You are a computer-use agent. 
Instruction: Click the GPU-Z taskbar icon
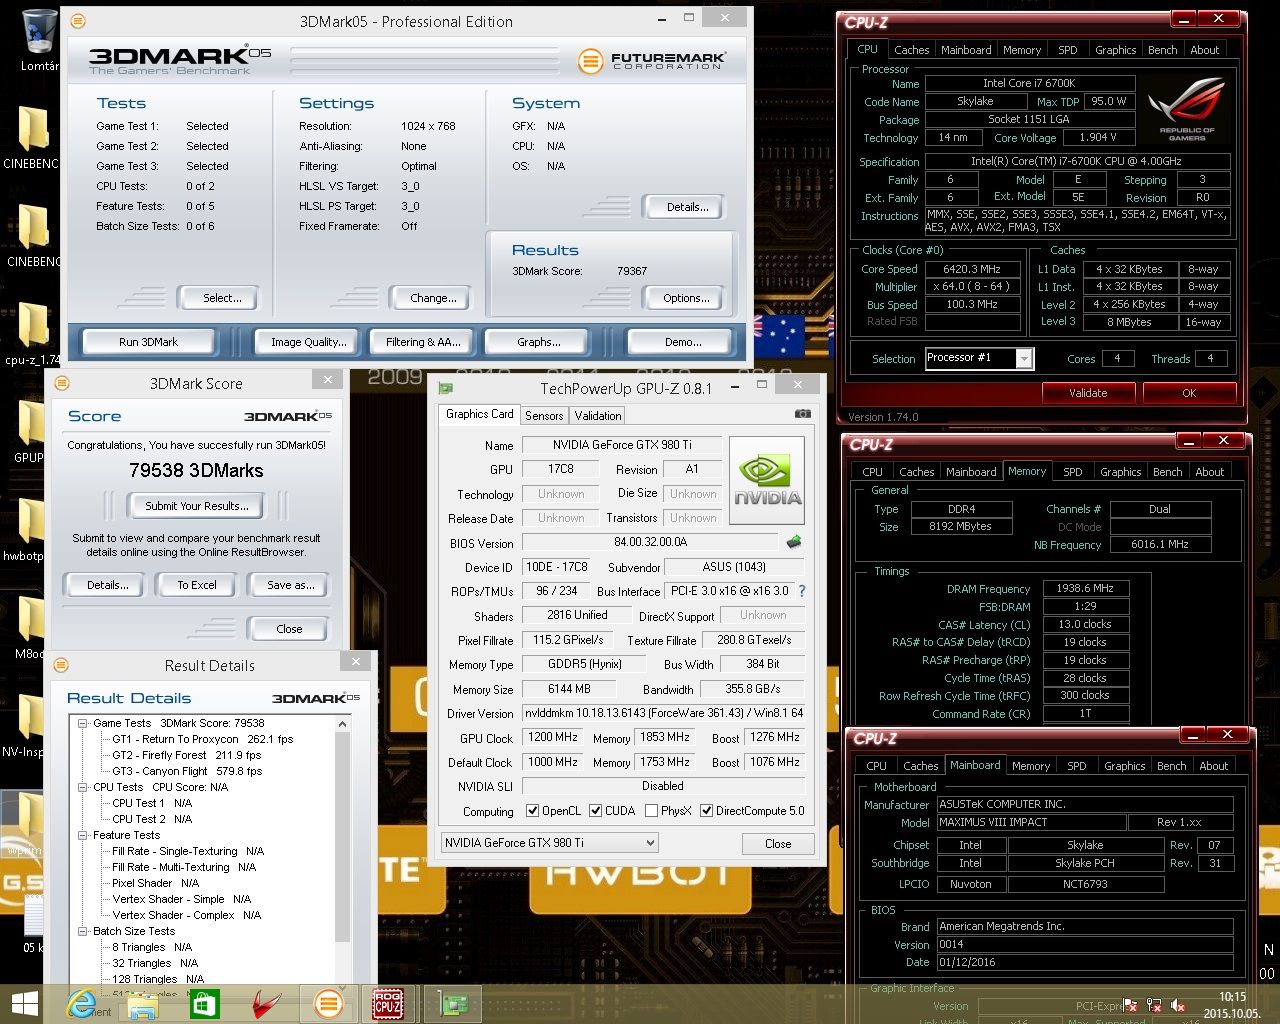coord(455,1004)
